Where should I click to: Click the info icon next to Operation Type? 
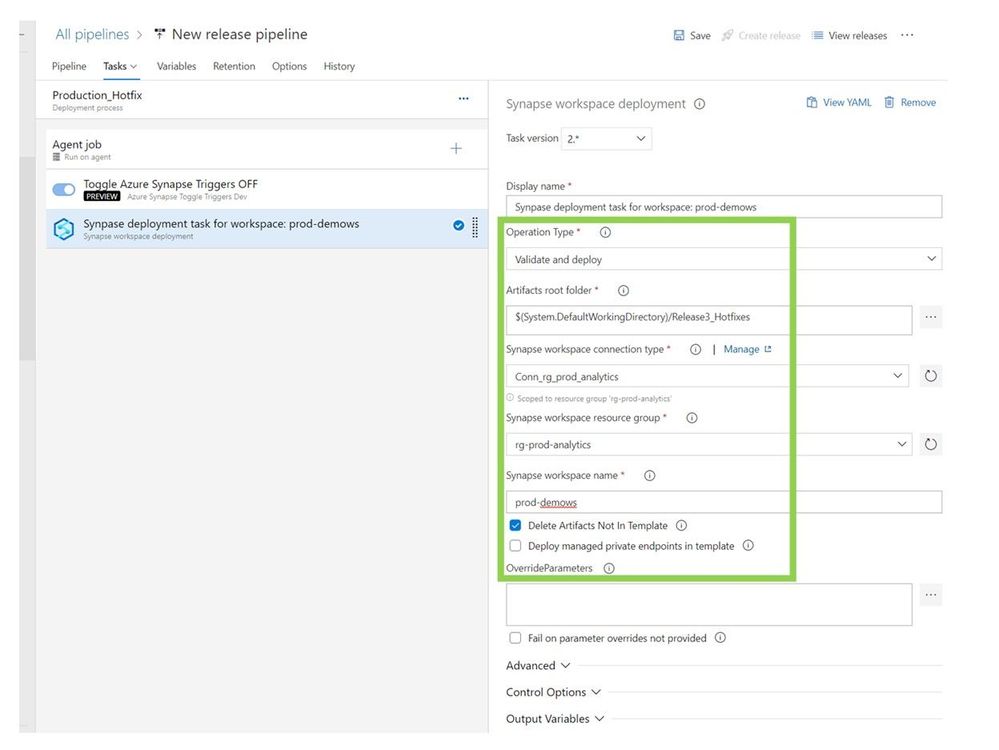click(x=605, y=232)
